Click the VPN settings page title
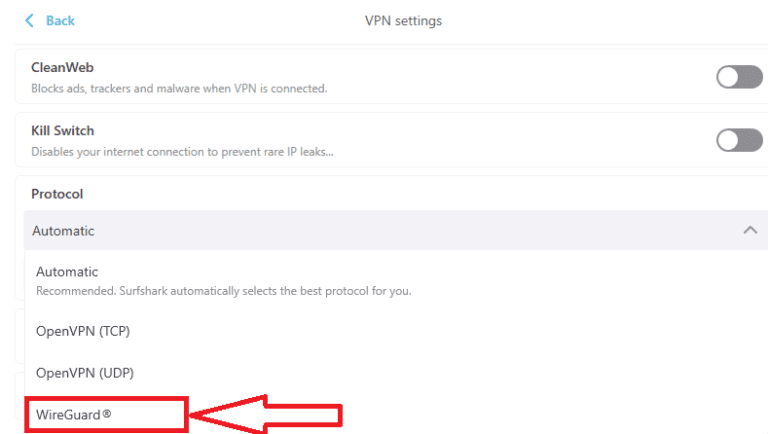 coord(404,21)
